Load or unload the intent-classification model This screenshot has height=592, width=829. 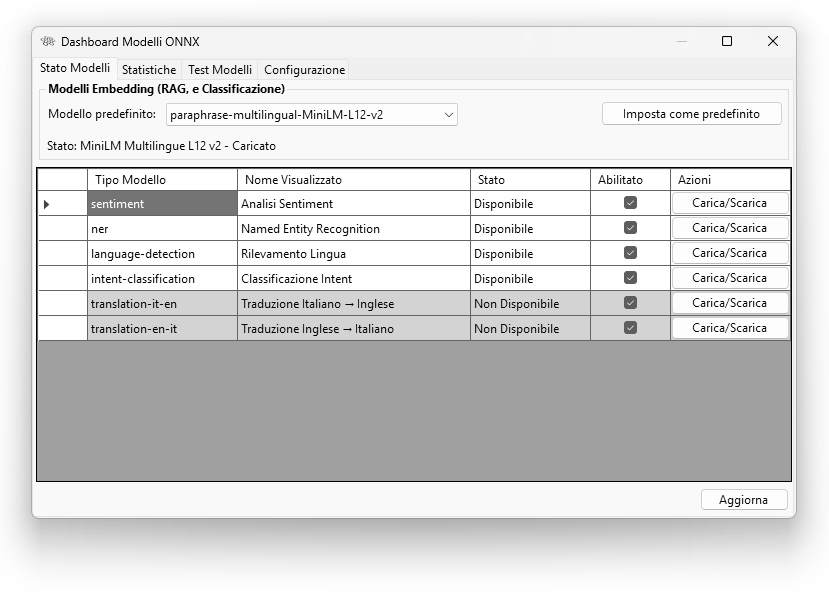point(729,278)
